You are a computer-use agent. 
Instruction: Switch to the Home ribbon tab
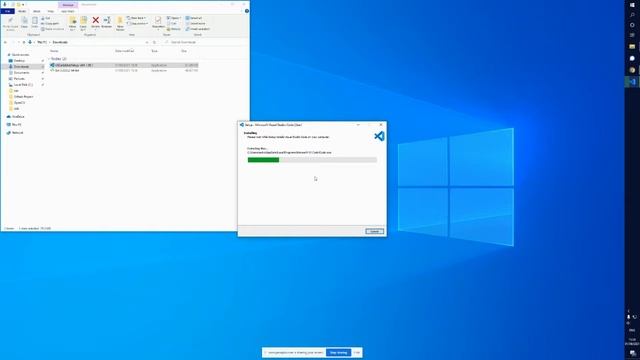coord(22,11)
